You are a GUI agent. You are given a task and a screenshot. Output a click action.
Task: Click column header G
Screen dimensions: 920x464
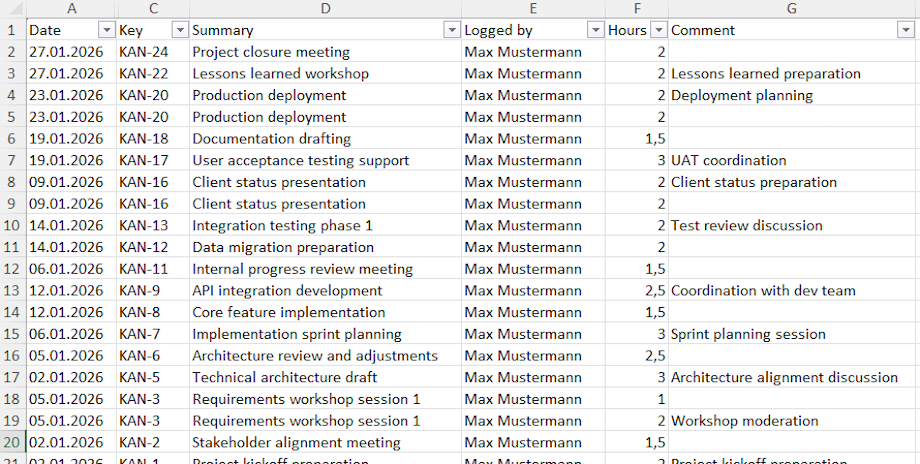(x=791, y=9)
